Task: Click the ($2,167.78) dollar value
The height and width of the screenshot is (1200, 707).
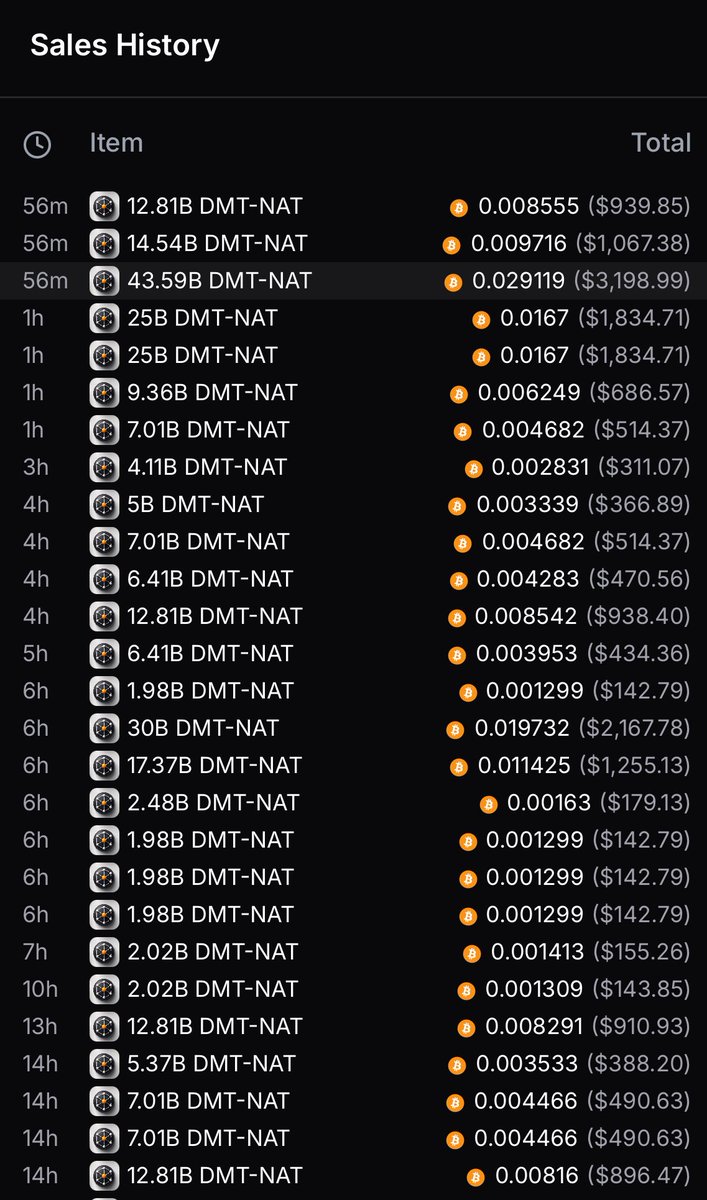Action: [x=634, y=728]
